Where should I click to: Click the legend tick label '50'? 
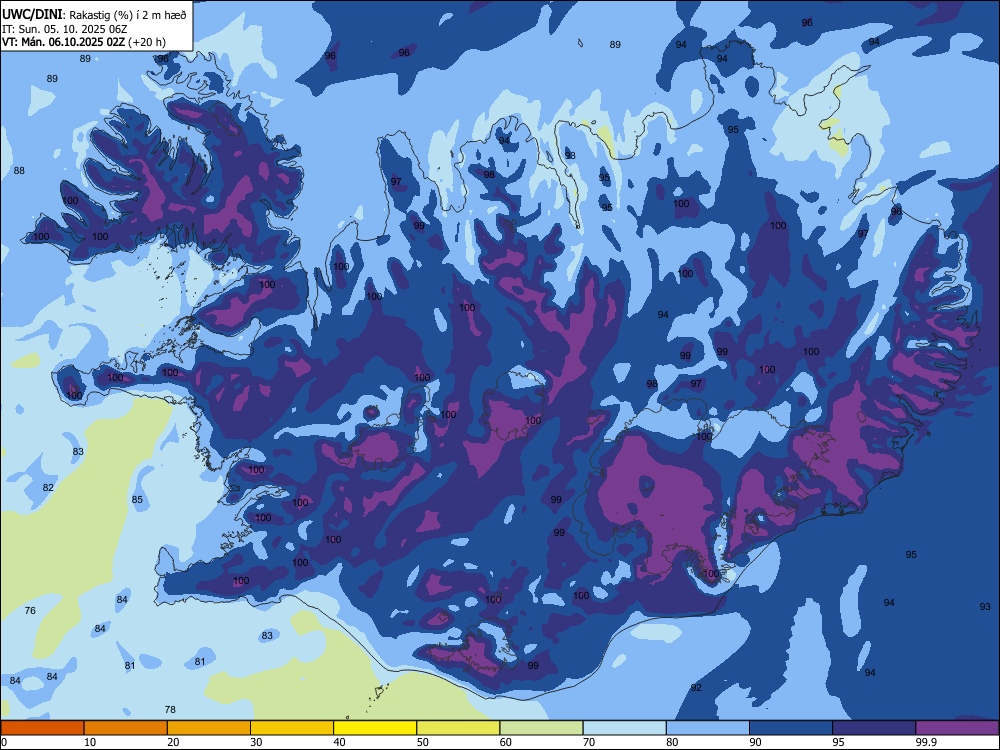[x=423, y=742]
